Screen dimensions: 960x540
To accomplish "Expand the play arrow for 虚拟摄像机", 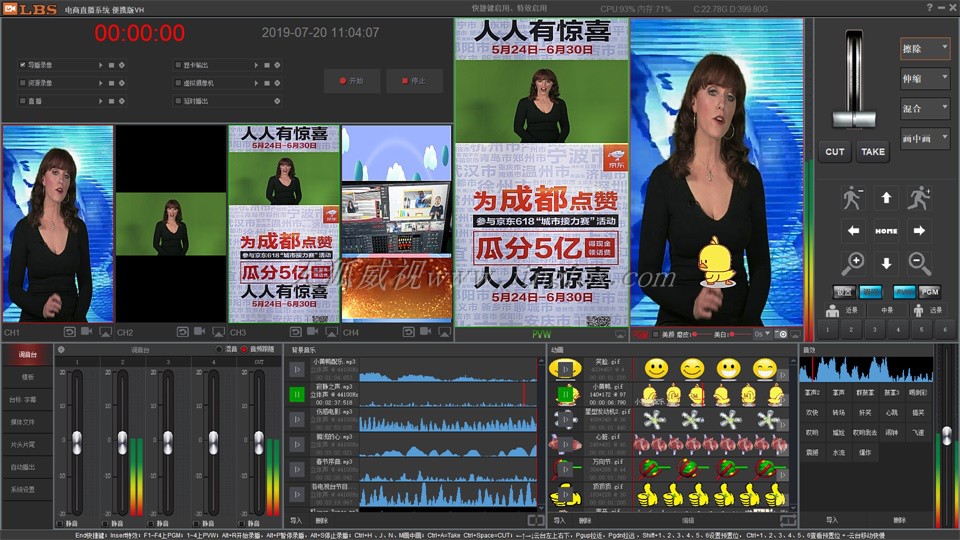I will pos(256,83).
